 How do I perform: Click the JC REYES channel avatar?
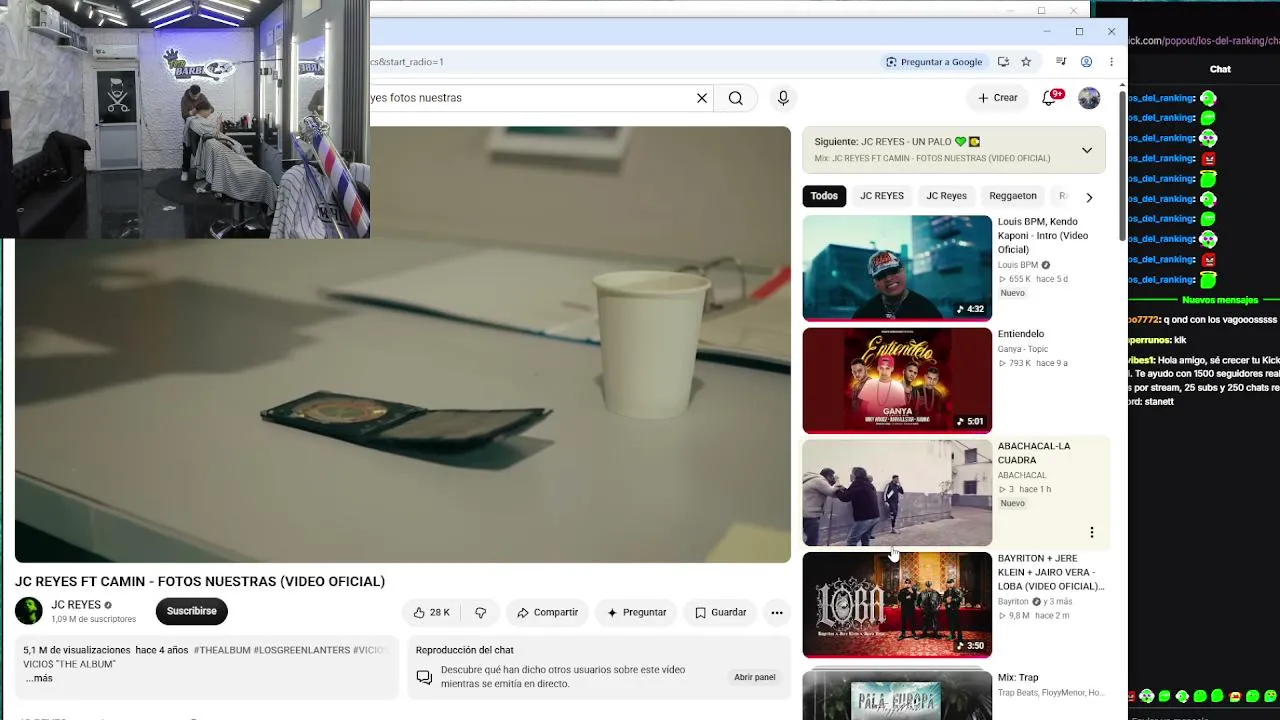pos(29,611)
